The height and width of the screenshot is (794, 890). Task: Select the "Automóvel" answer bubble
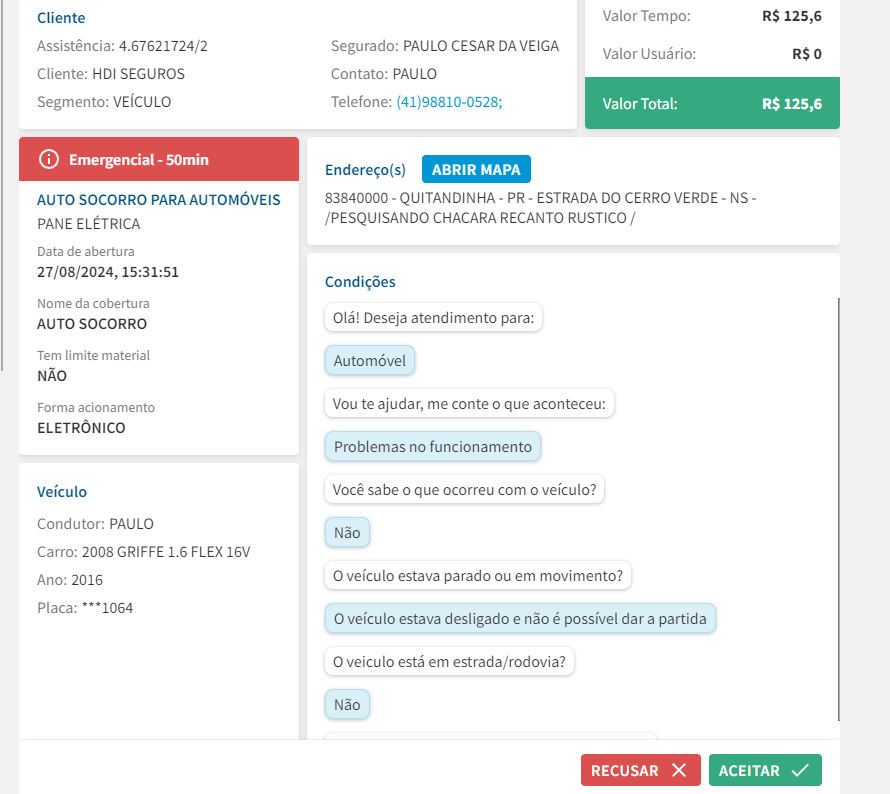(369, 361)
